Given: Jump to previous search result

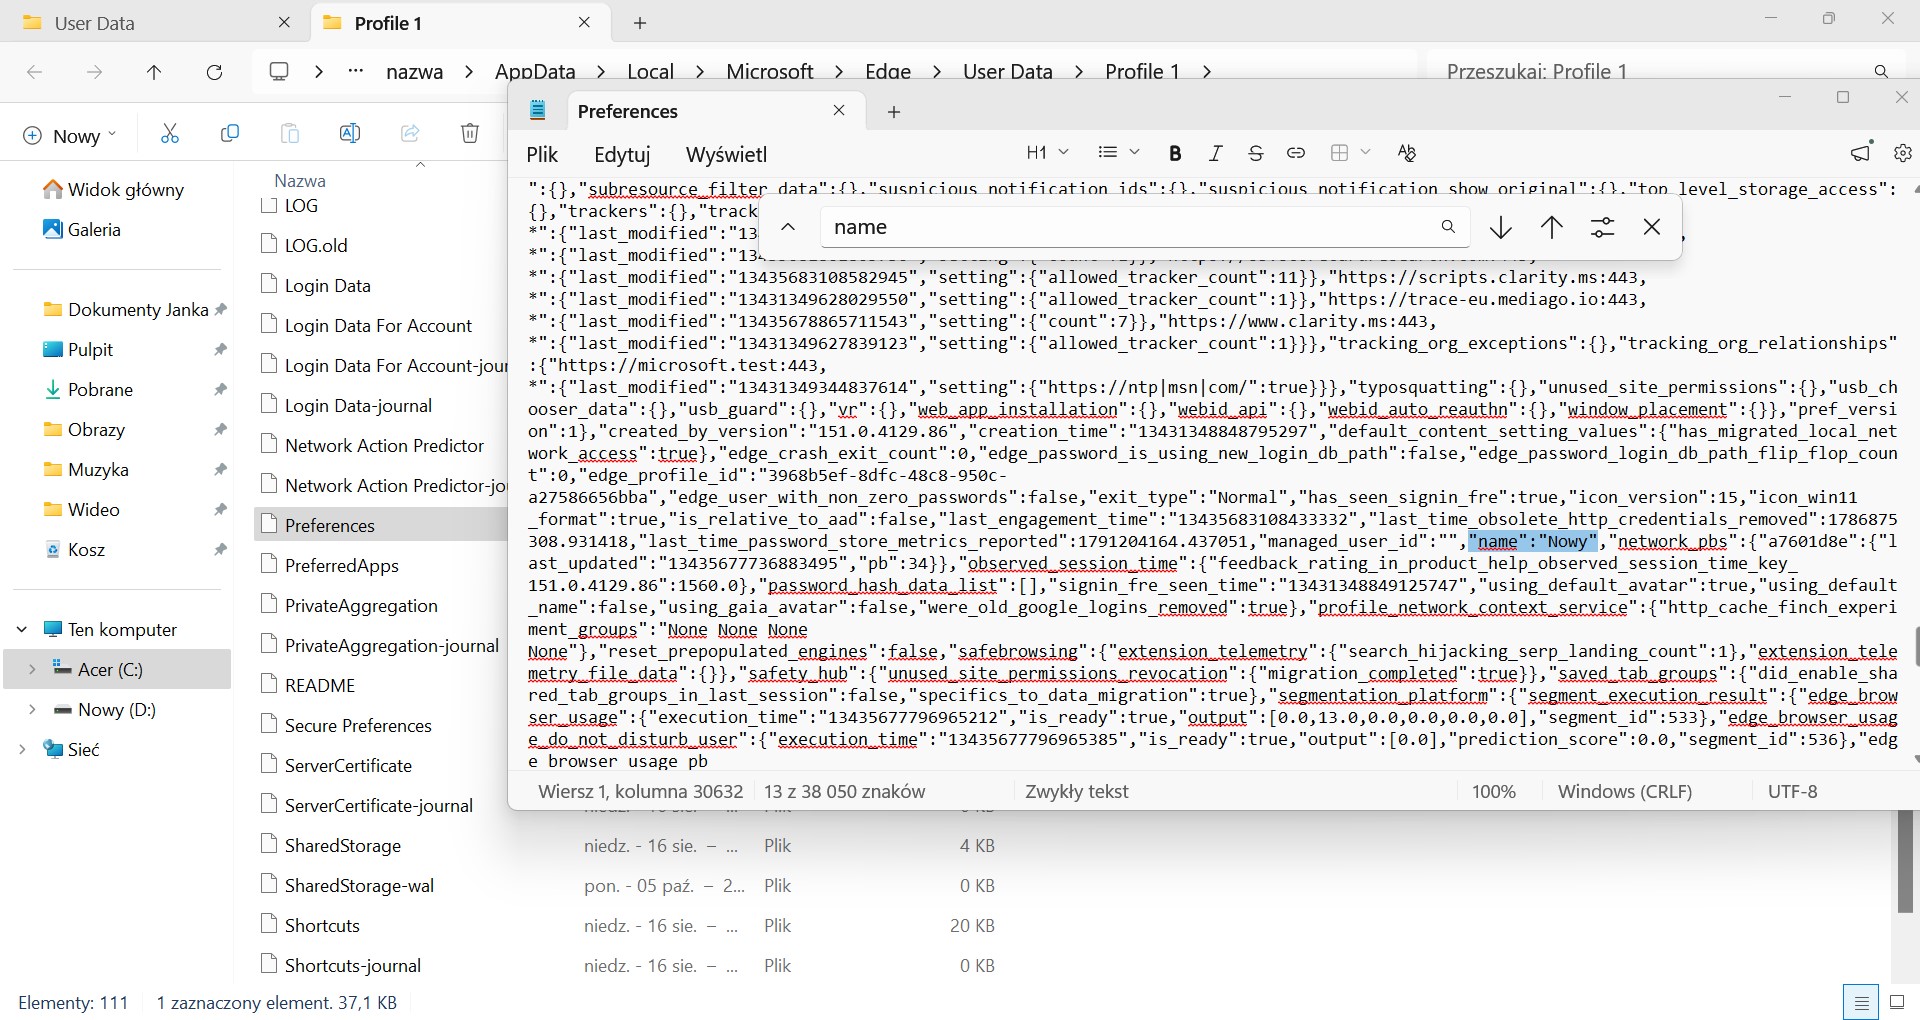Looking at the screenshot, I should click(1552, 228).
